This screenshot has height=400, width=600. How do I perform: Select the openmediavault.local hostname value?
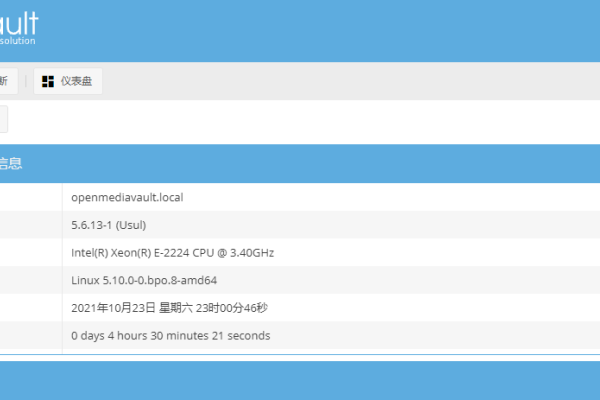coord(127,197)
